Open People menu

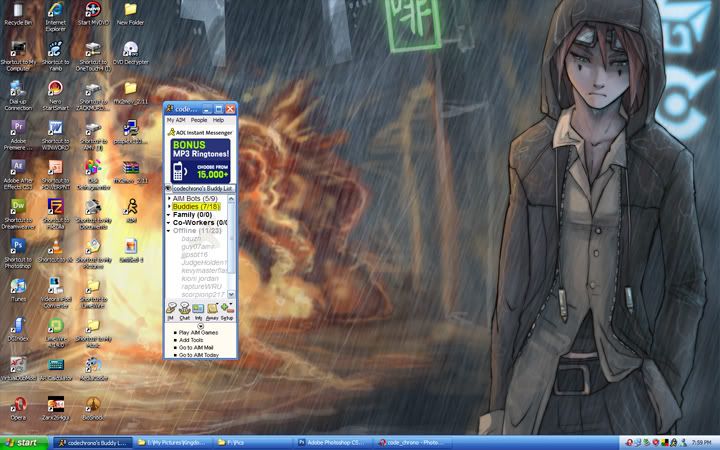click(199, 120)
